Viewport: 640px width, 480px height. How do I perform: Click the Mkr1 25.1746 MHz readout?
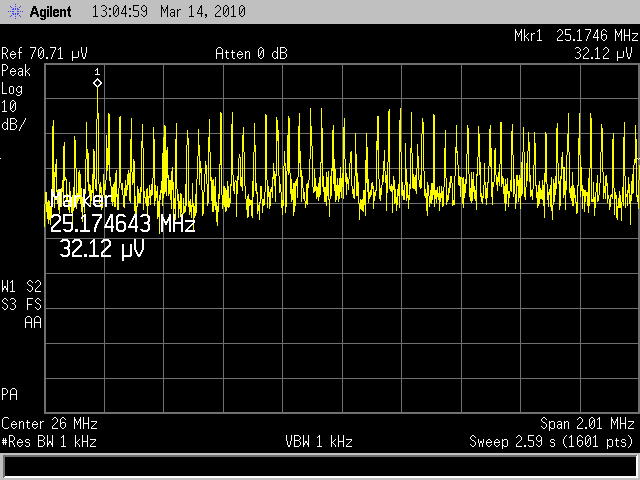574,36
